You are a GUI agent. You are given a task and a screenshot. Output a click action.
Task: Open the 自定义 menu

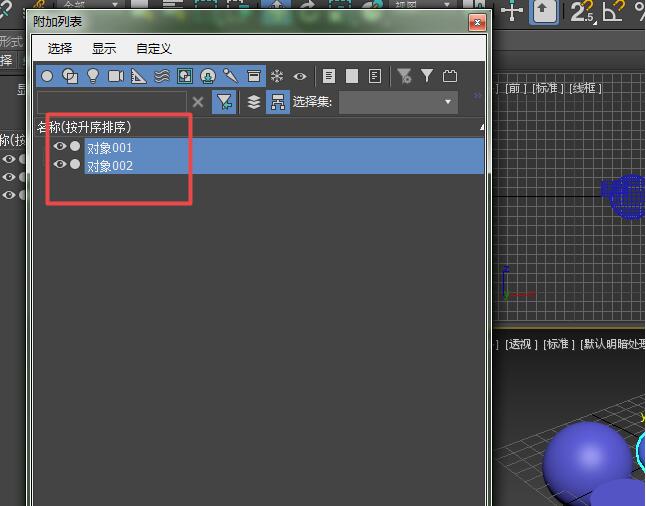[x=154, y=49]
